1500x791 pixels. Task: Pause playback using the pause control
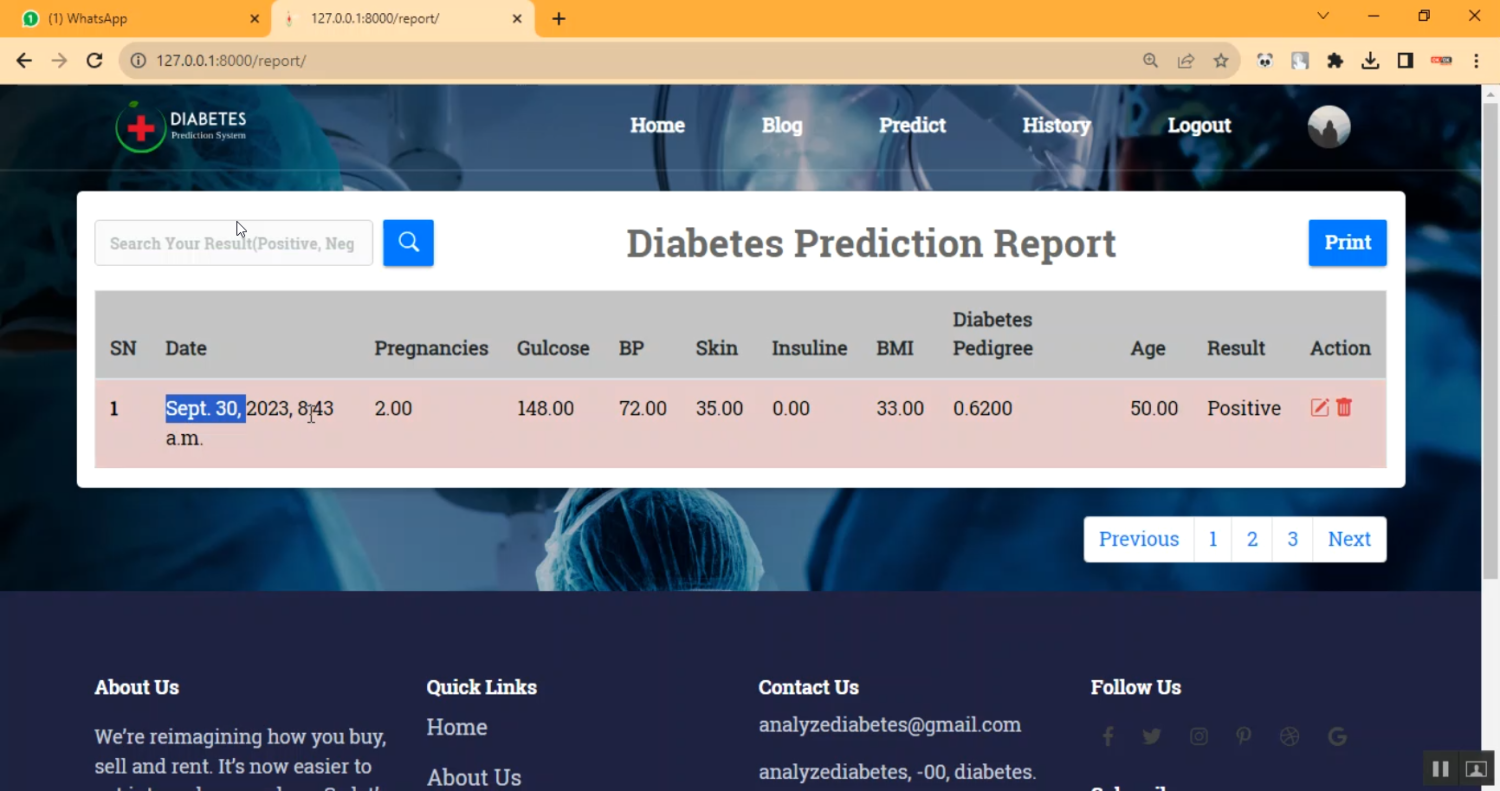(1440, 768)
